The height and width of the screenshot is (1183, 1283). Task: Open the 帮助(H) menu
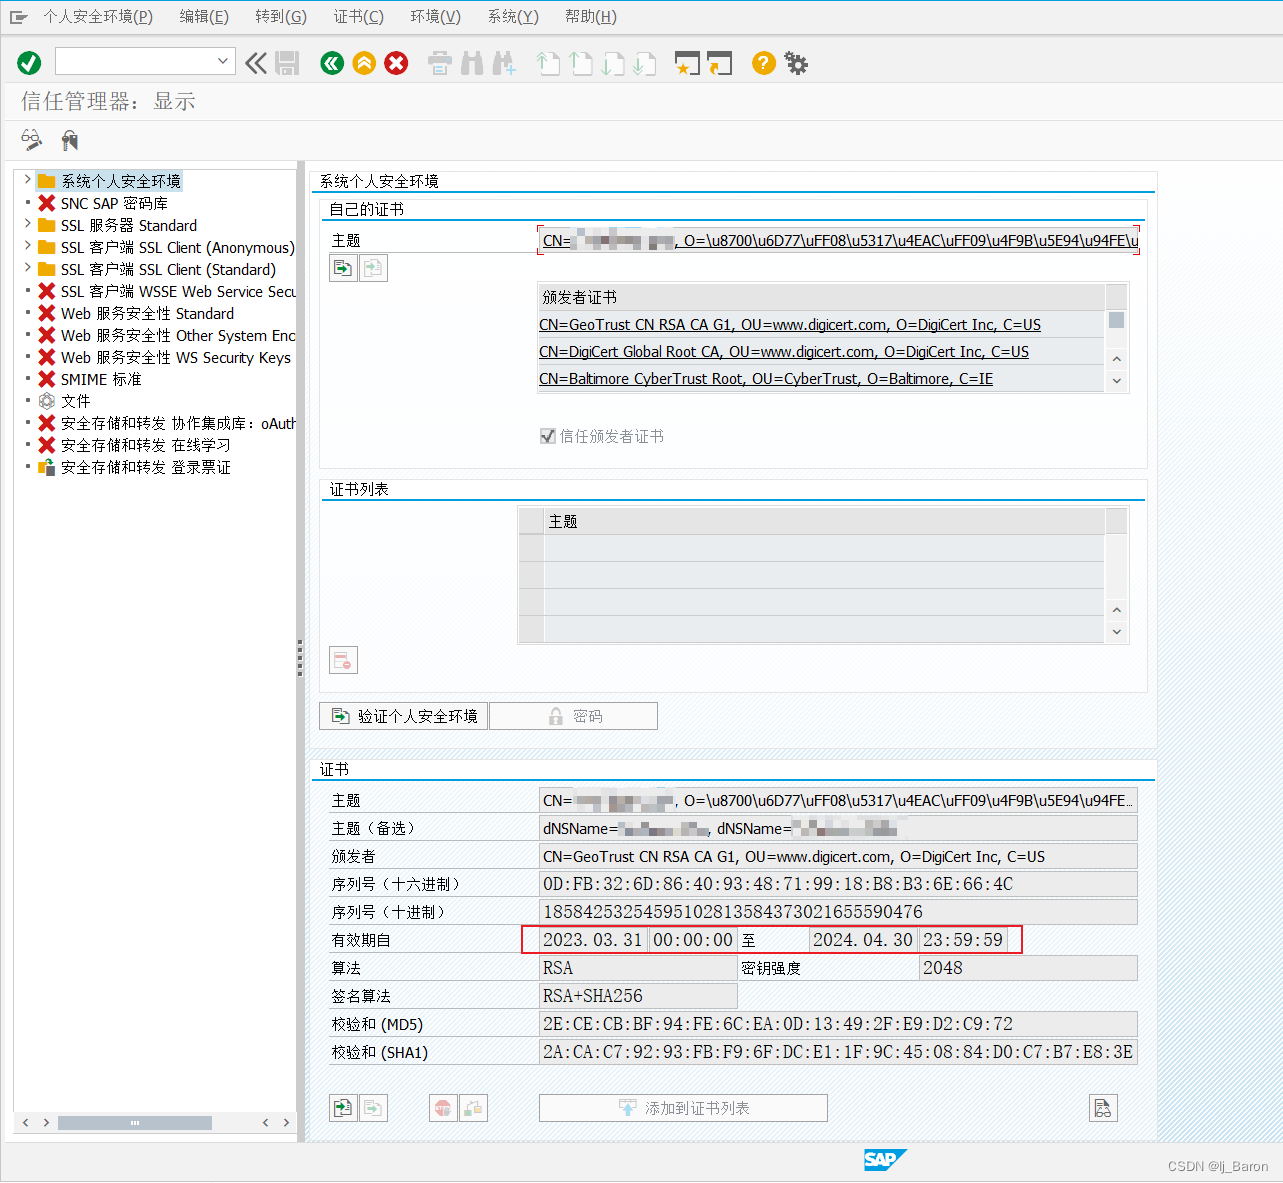coord(591,17)
